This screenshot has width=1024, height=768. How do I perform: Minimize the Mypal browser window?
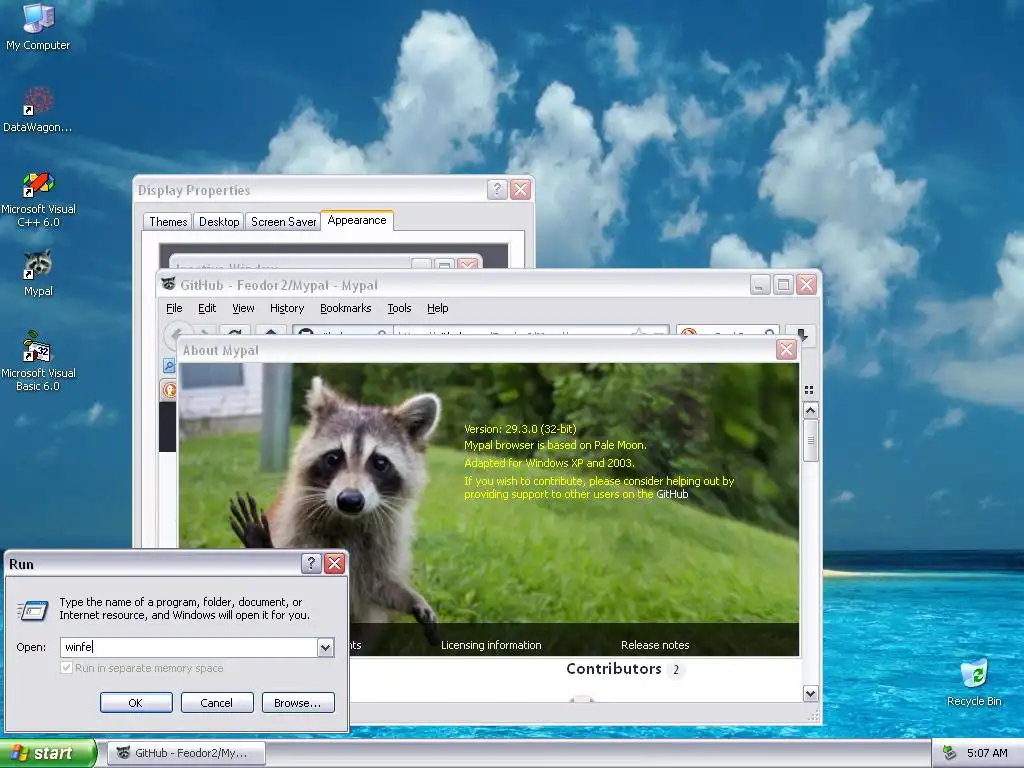click(760, 285)
